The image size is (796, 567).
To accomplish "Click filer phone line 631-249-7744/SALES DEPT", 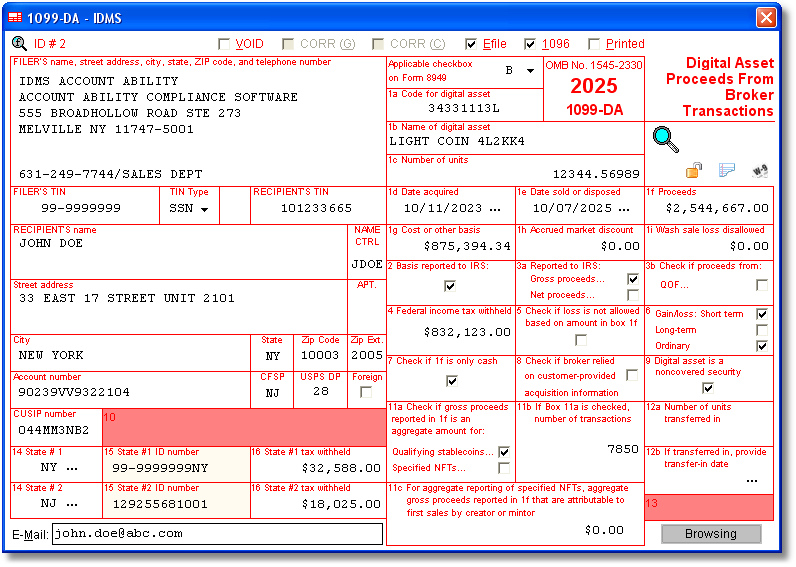I will coord(110,175).
